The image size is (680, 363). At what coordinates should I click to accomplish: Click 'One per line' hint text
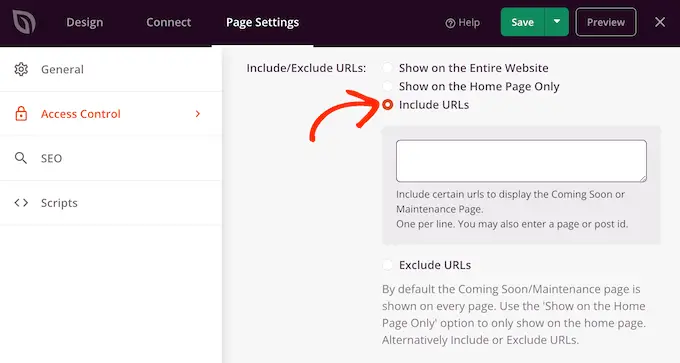tap(512, 224)
